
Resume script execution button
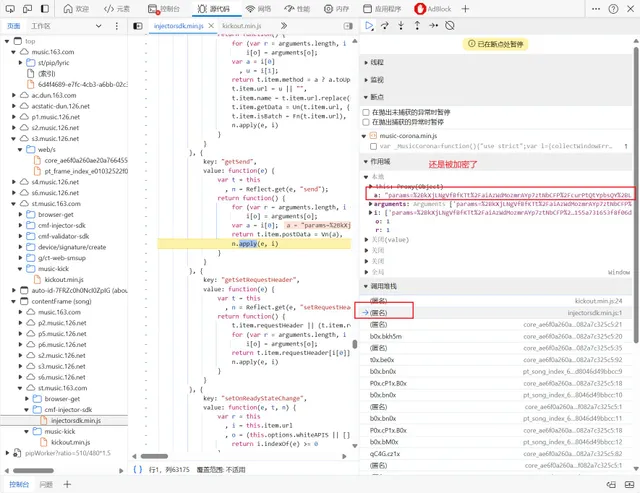pos(369,26)
